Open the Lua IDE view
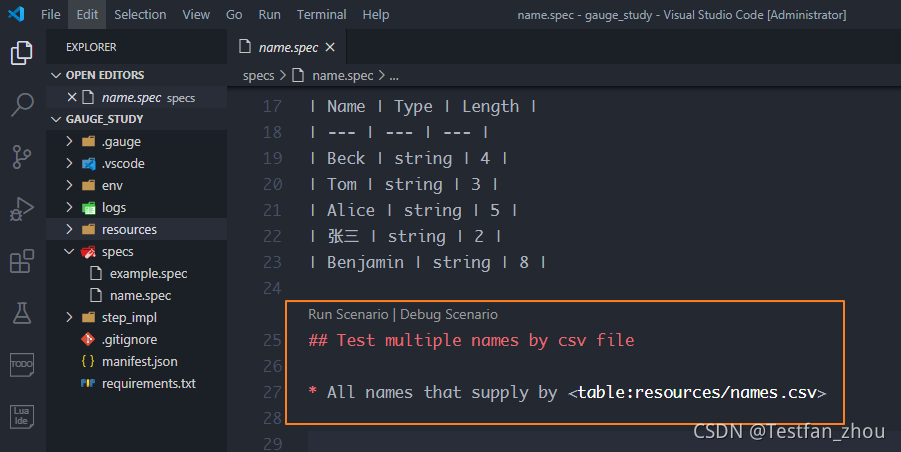 click(x=22, y=416)
